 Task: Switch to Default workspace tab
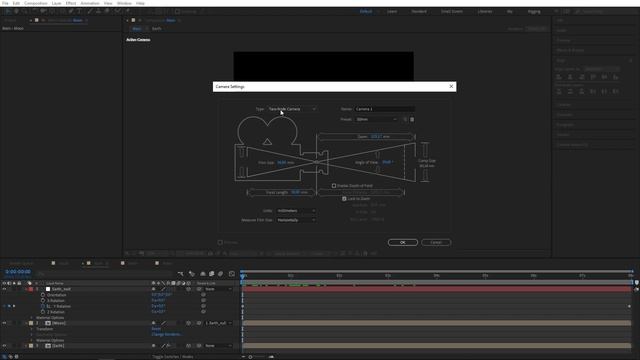(366, 11)
